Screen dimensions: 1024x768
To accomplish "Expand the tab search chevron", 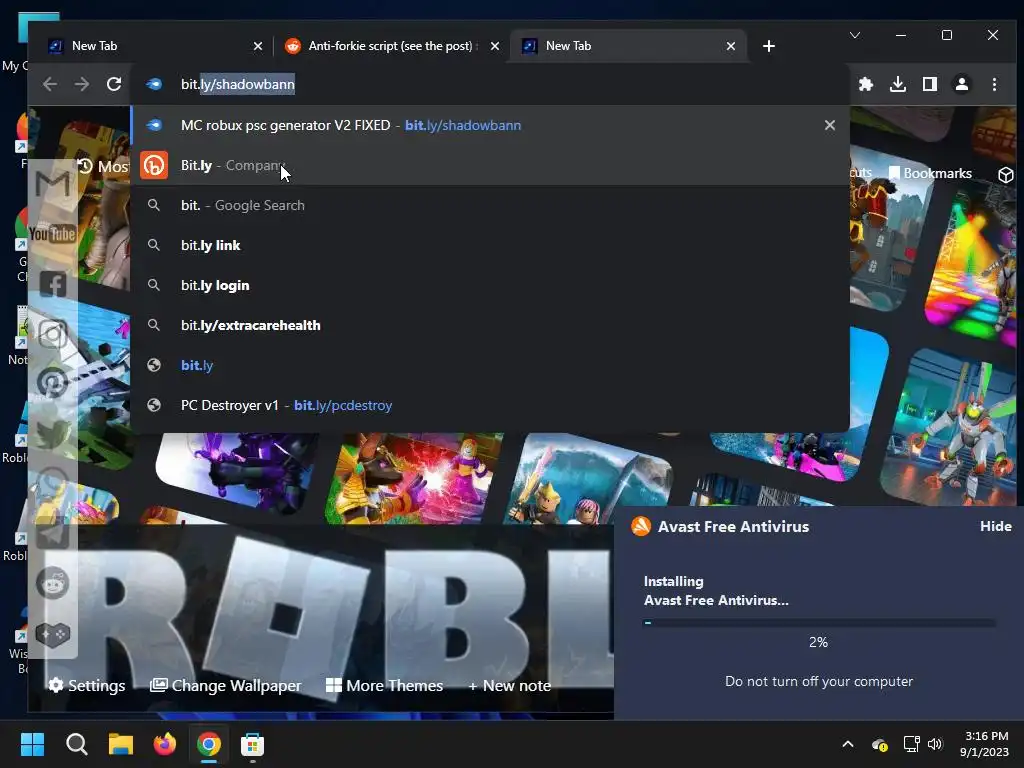I will pos(855,35).
